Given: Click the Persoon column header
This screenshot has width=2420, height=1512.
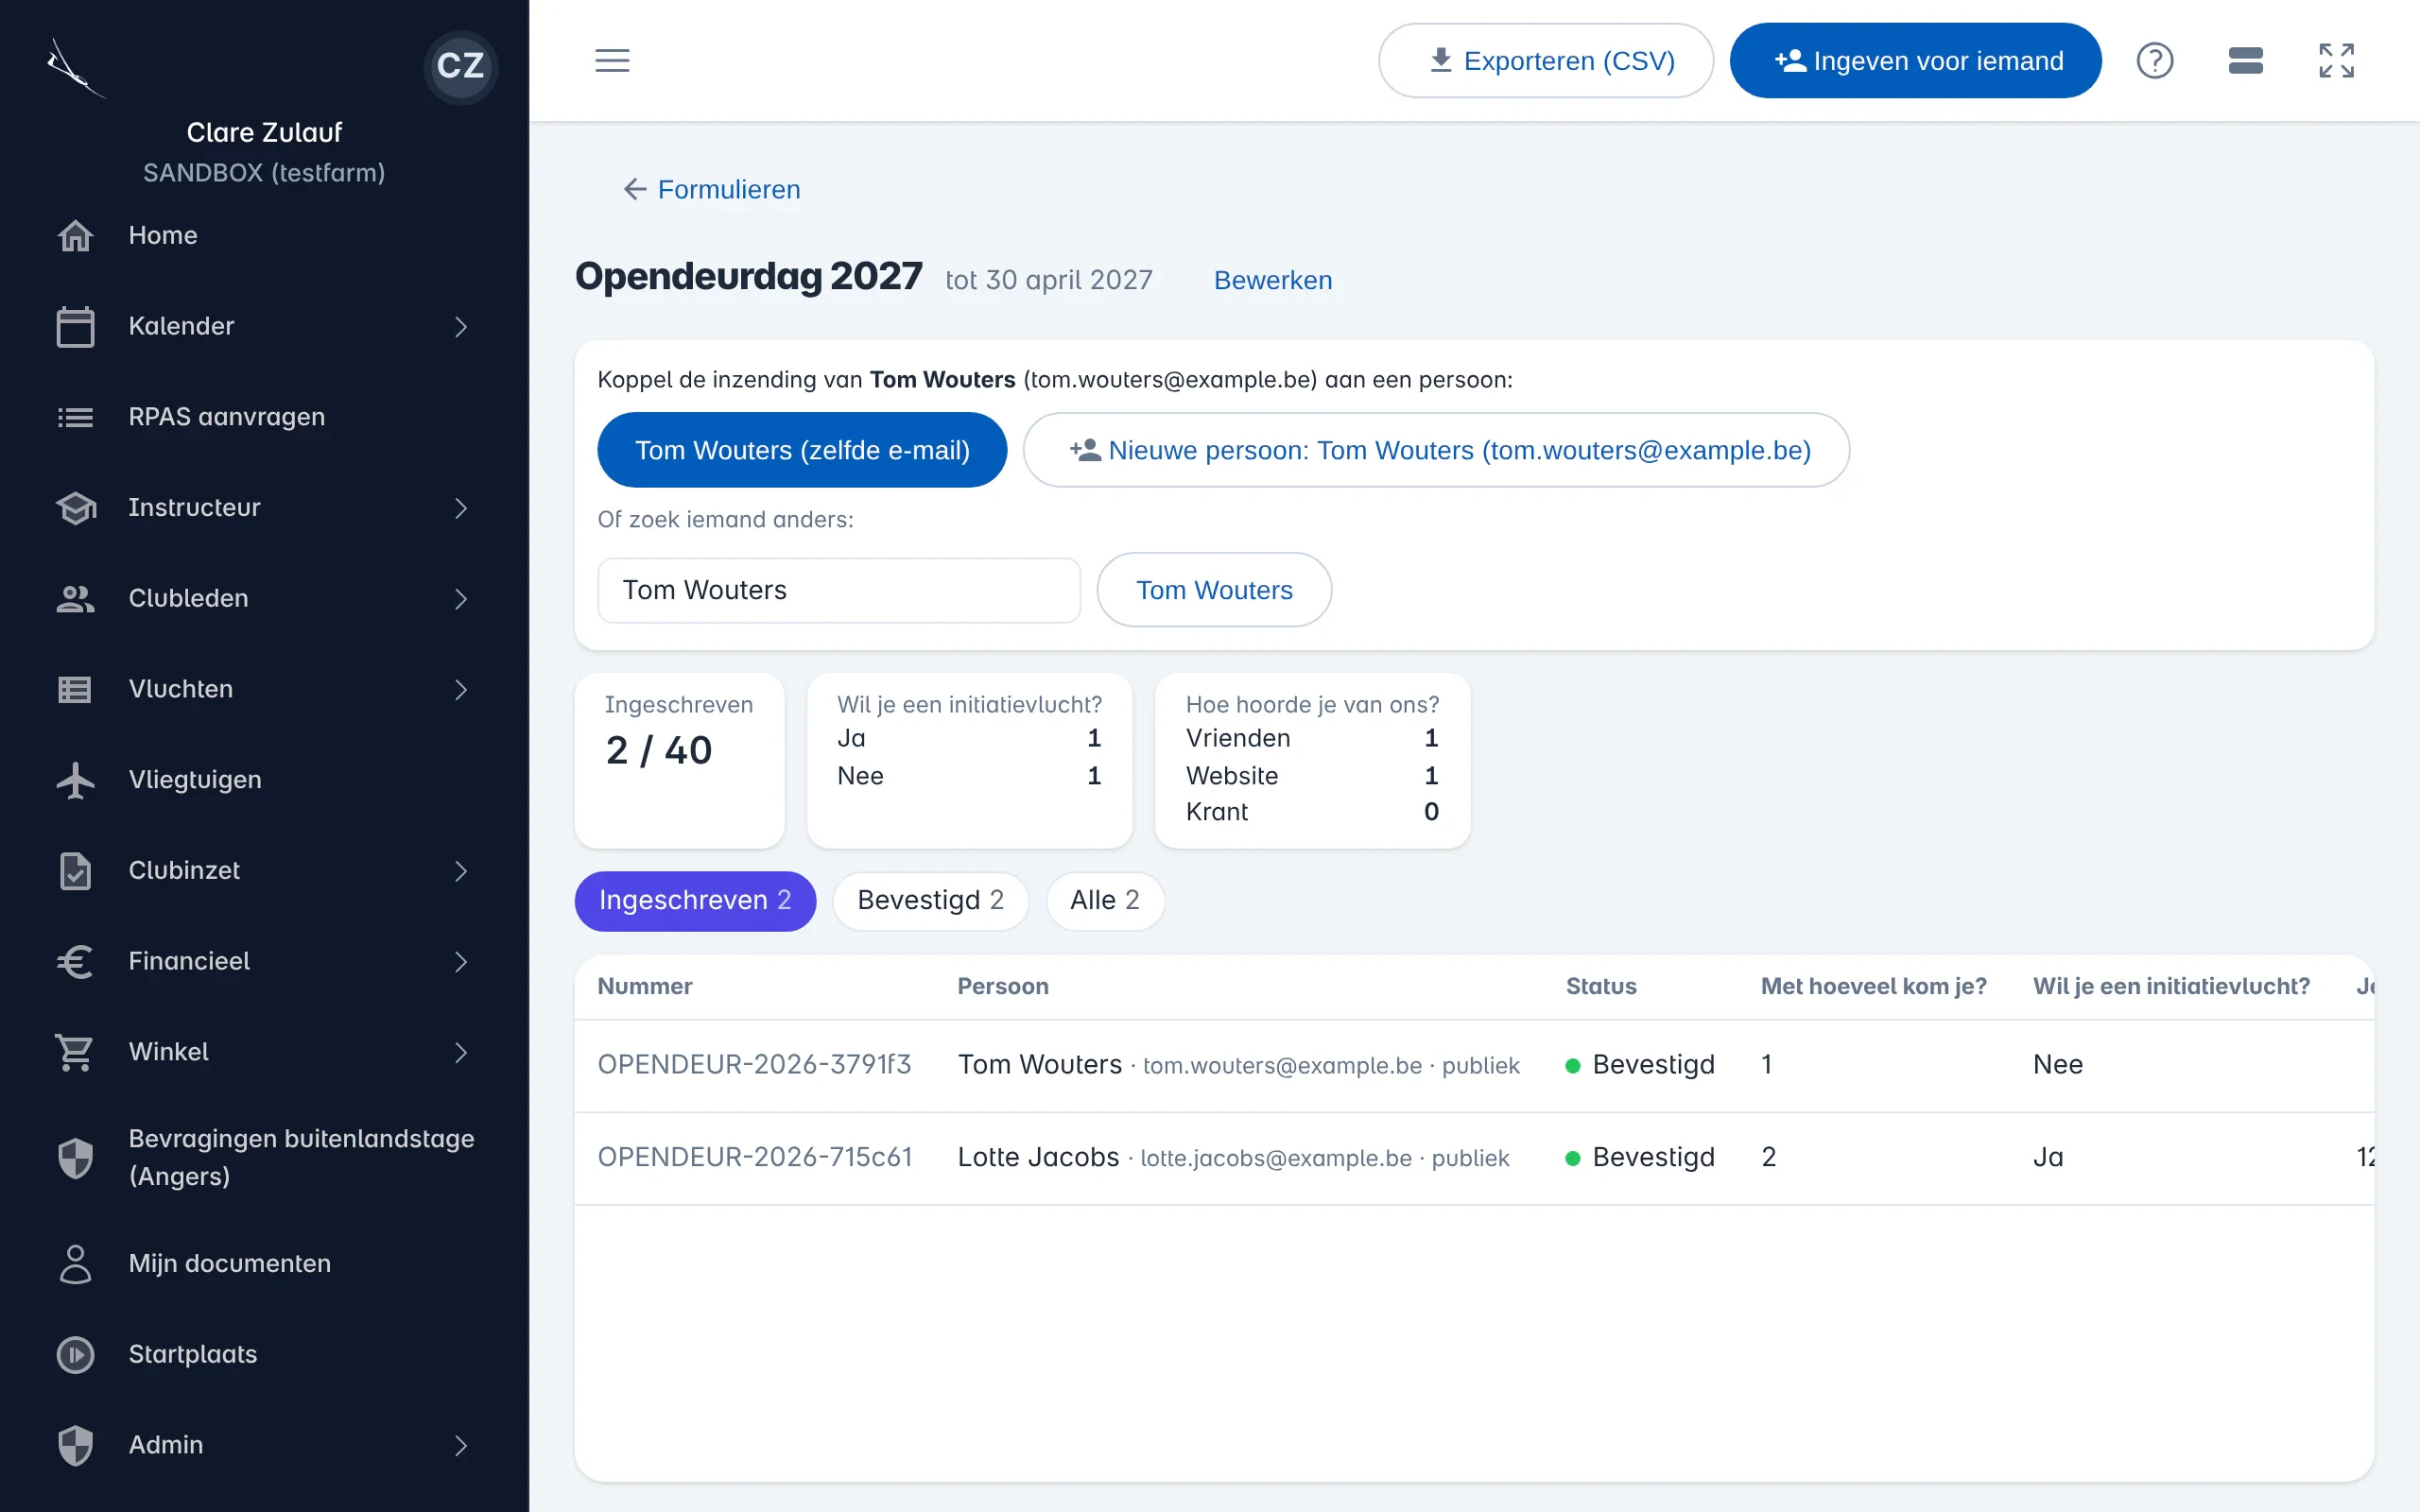Looking at the screenshot, I should [x=1002, y=987].
